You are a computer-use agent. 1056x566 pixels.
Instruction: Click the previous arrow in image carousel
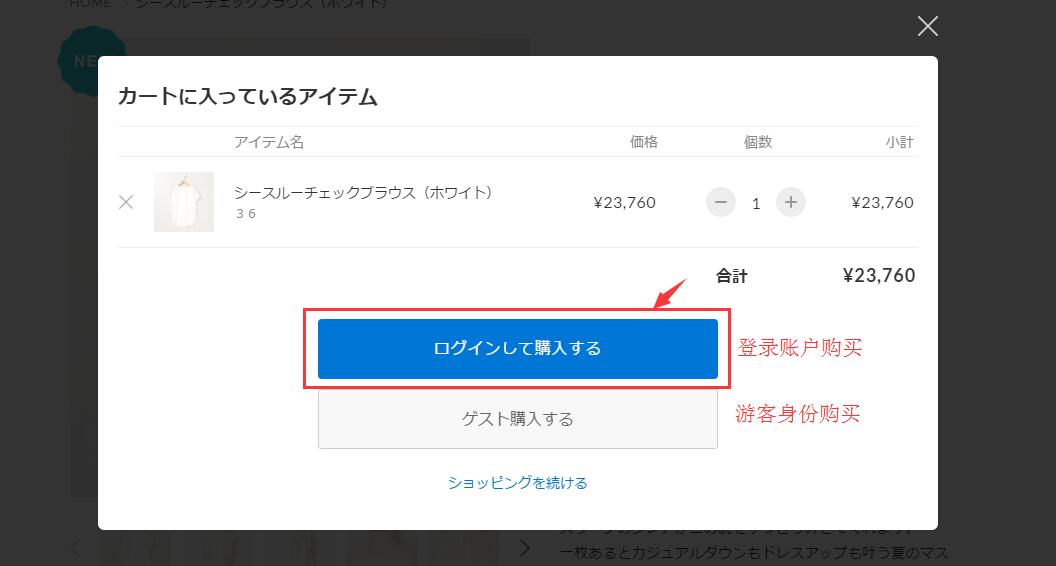(x=78, y=547)
